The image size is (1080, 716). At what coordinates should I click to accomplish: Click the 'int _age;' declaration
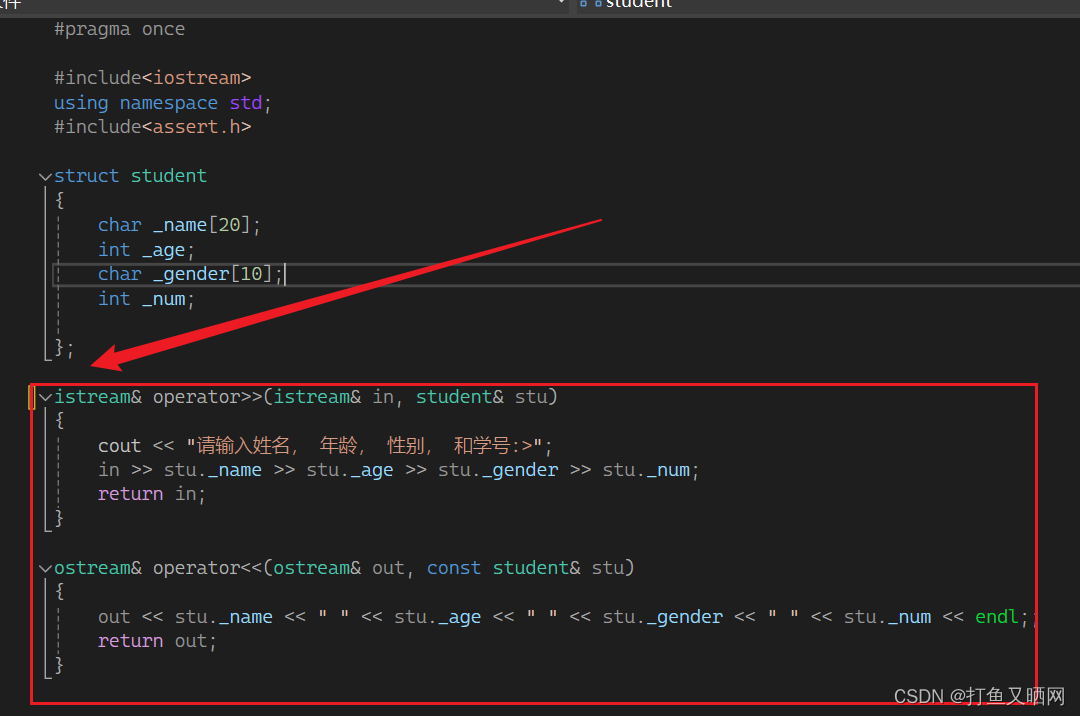[x=146, y=250]
